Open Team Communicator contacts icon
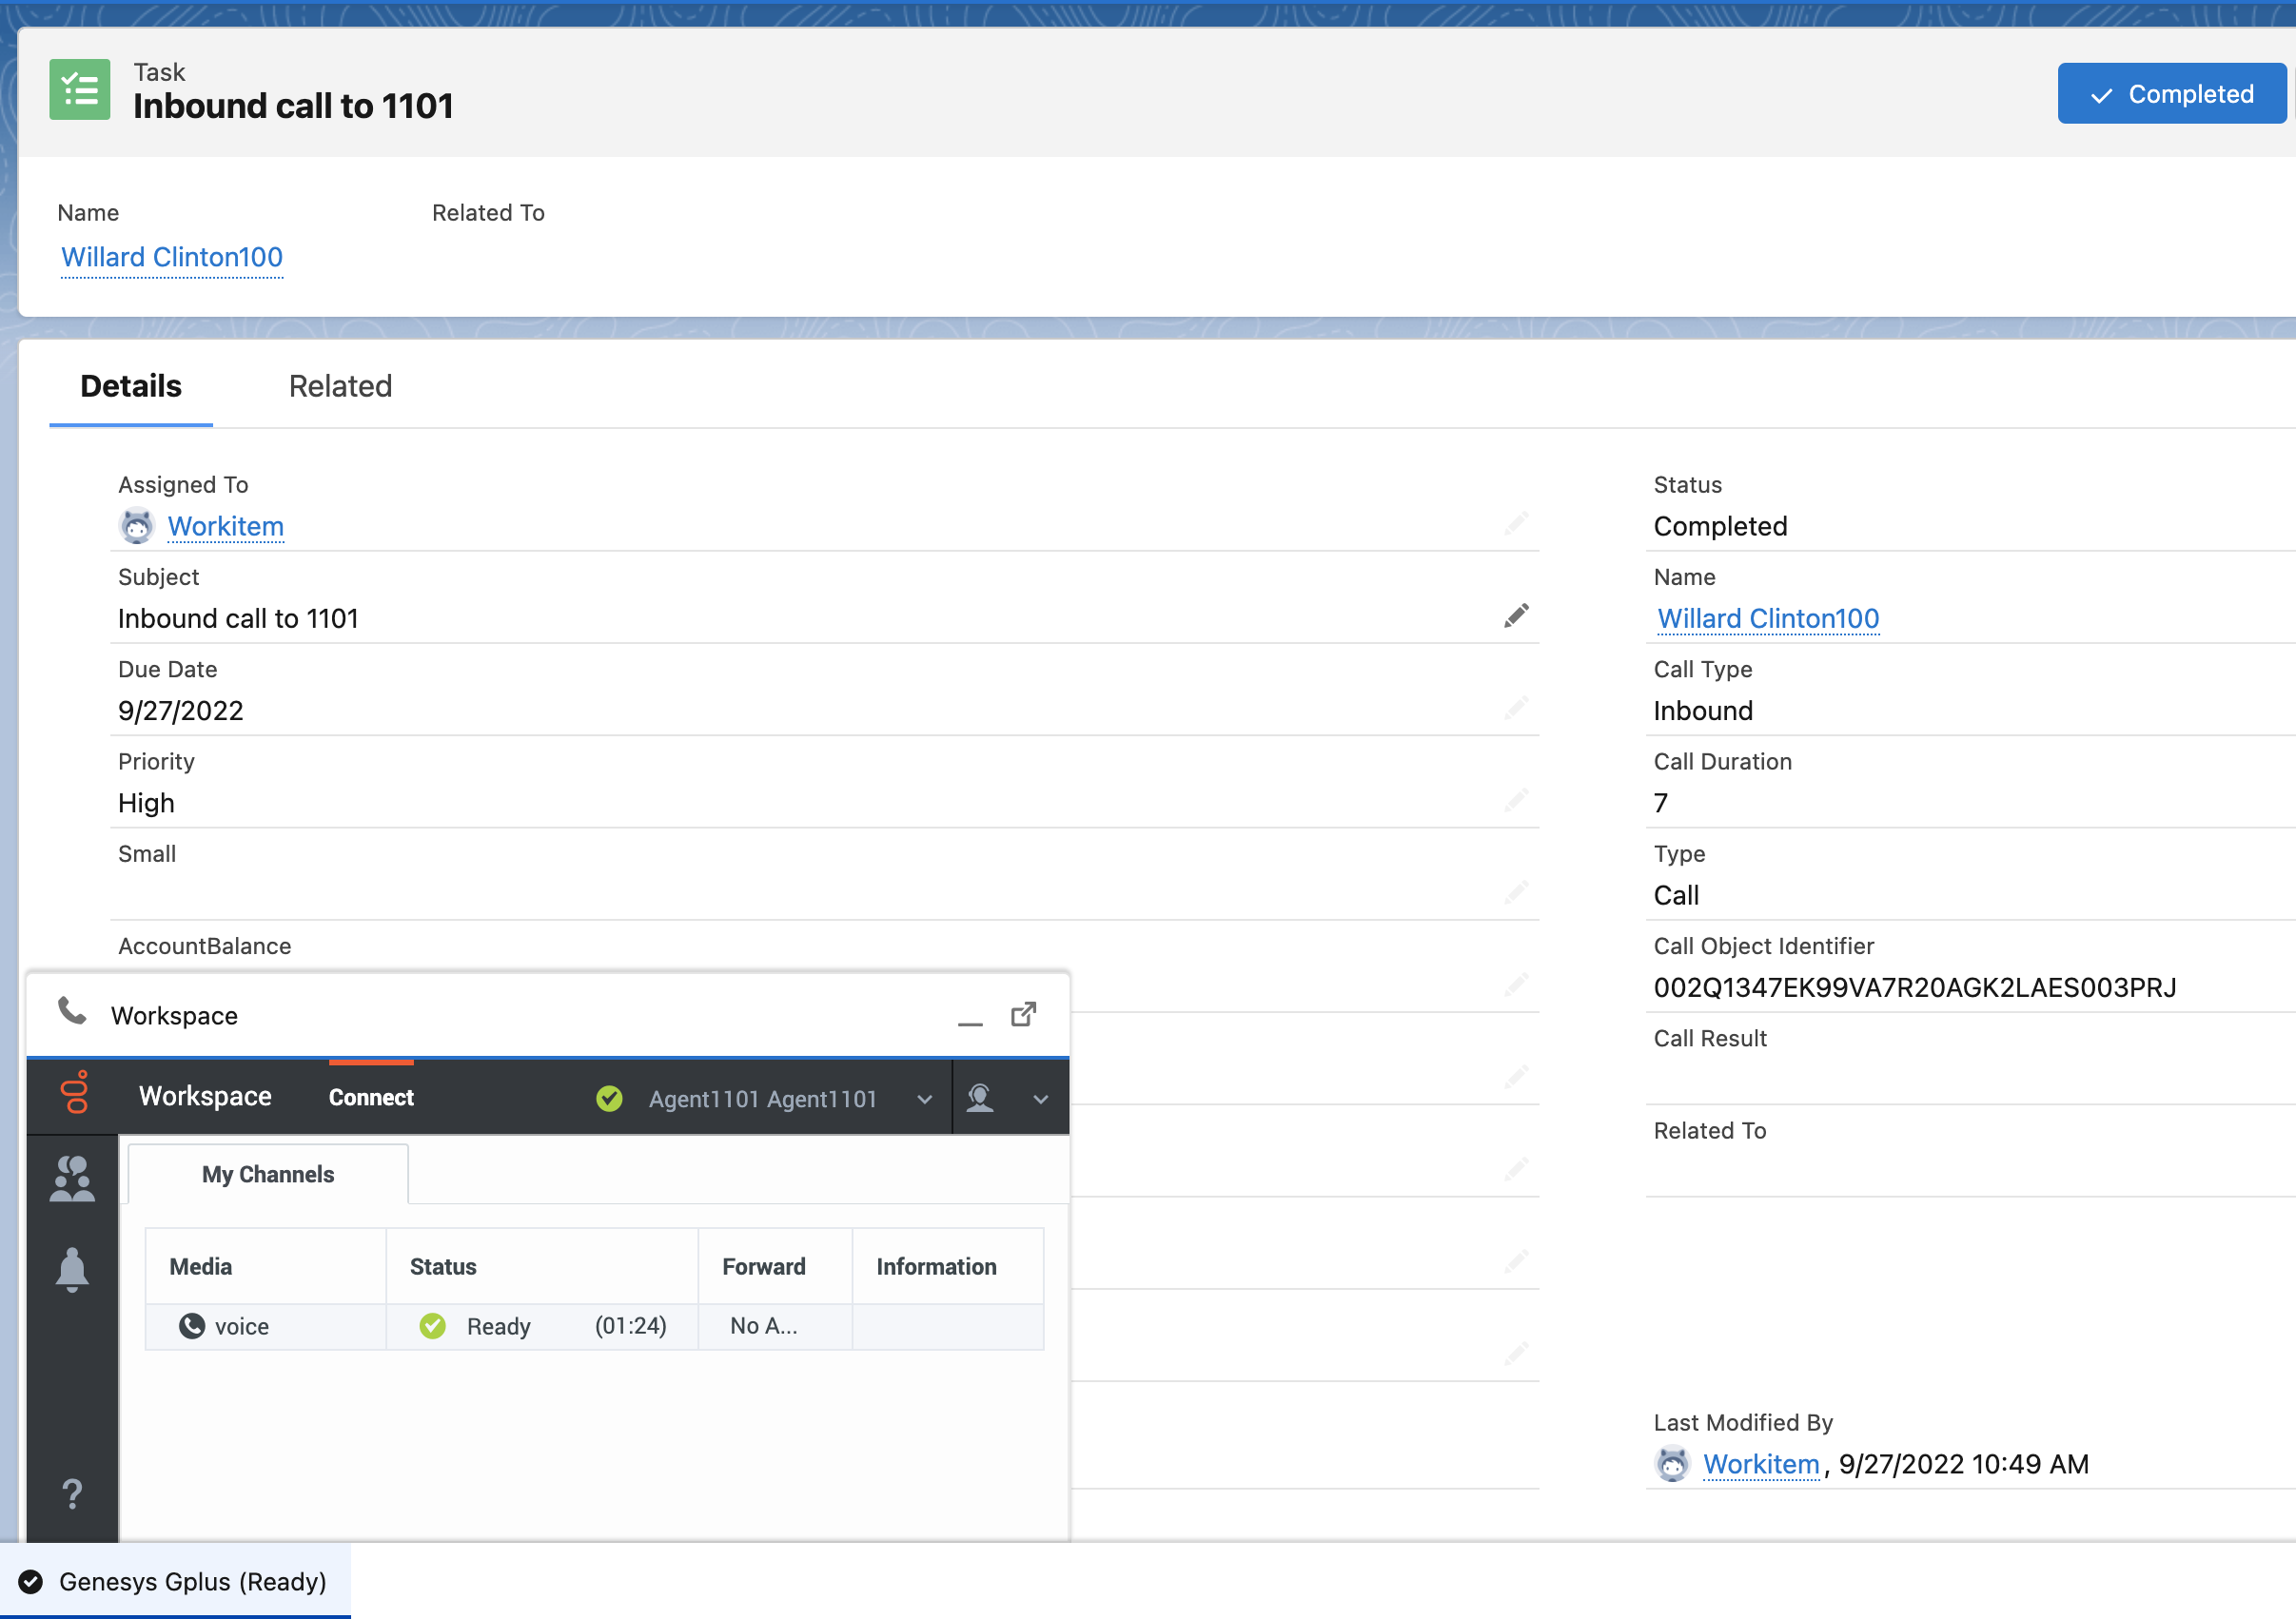Viewport: 2296px width, 1619px height. [72, 1179]
